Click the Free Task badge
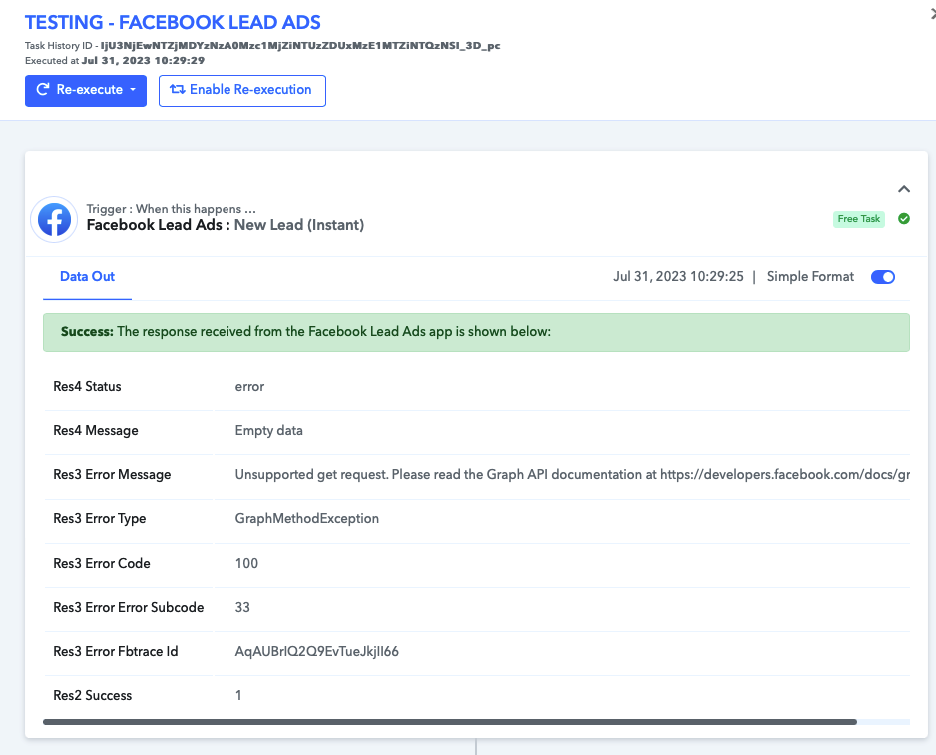 coord(858,219)
